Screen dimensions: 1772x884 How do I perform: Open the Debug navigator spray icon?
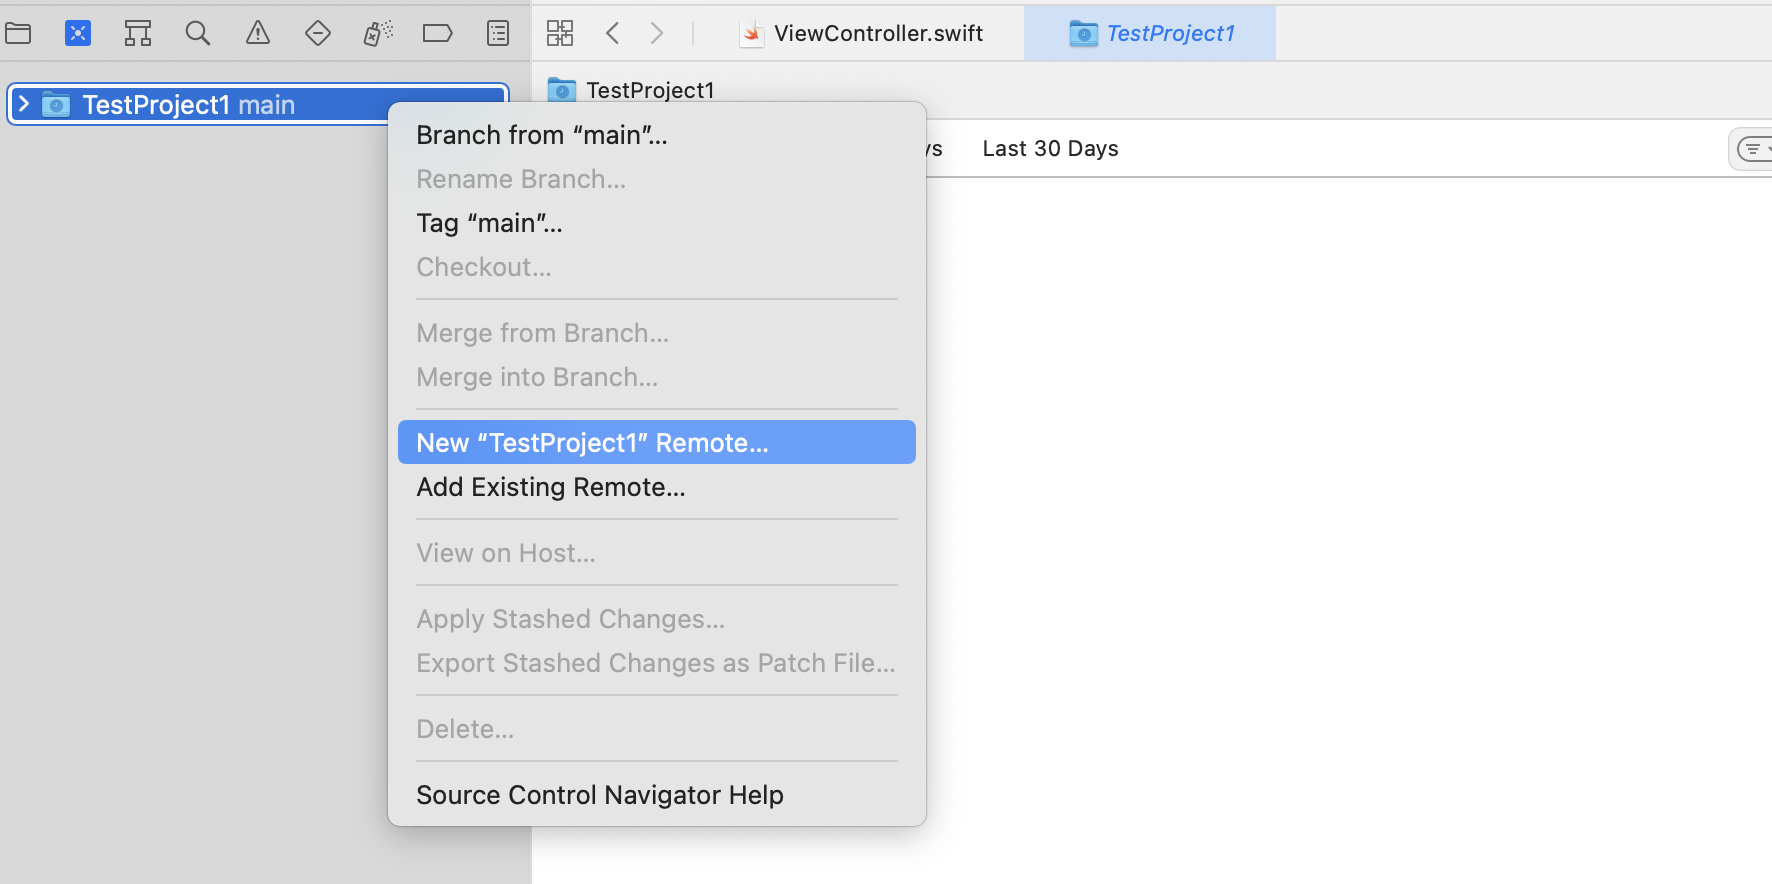(x=378, y=33)
